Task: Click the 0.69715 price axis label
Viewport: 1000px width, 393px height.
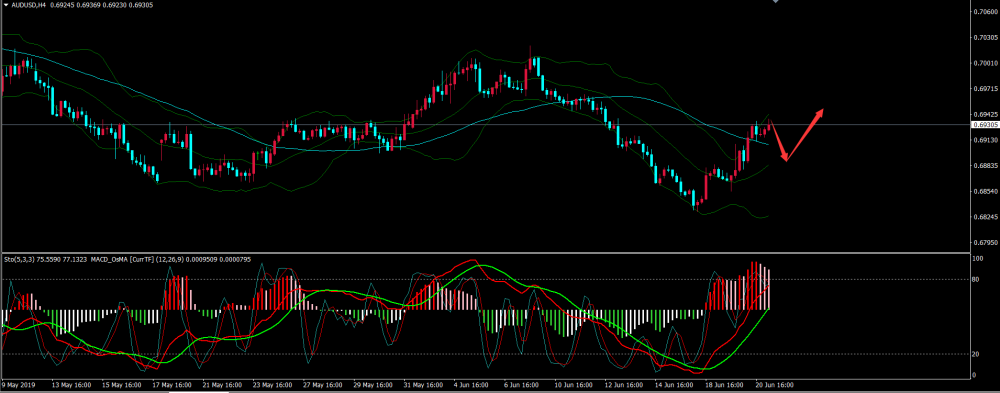Action: [987, 89]
